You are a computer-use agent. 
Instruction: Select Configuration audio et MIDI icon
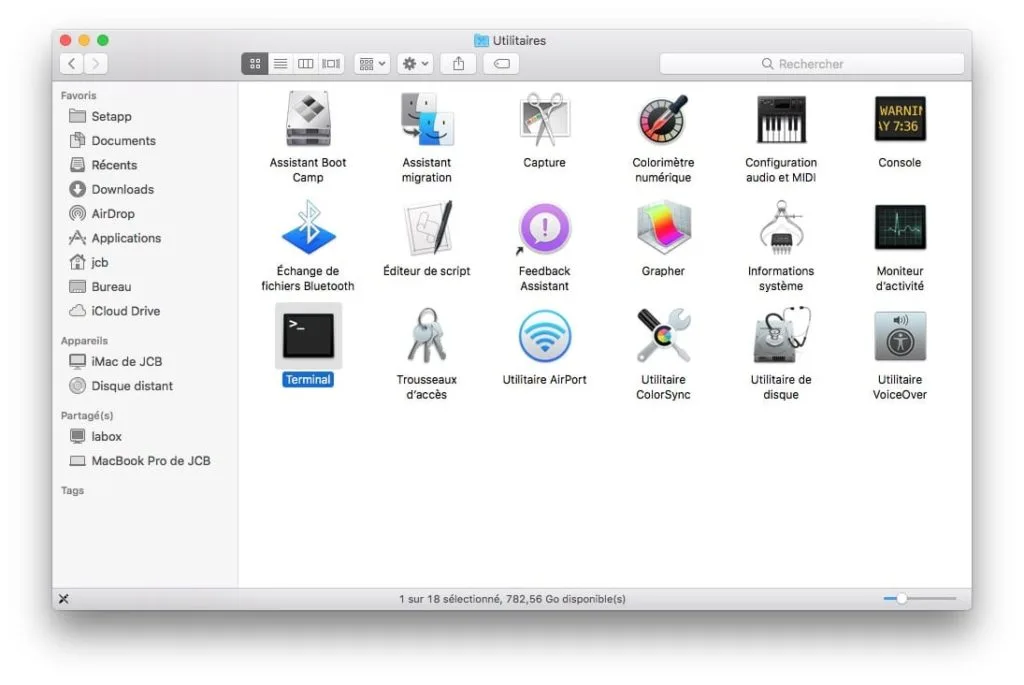781,119
